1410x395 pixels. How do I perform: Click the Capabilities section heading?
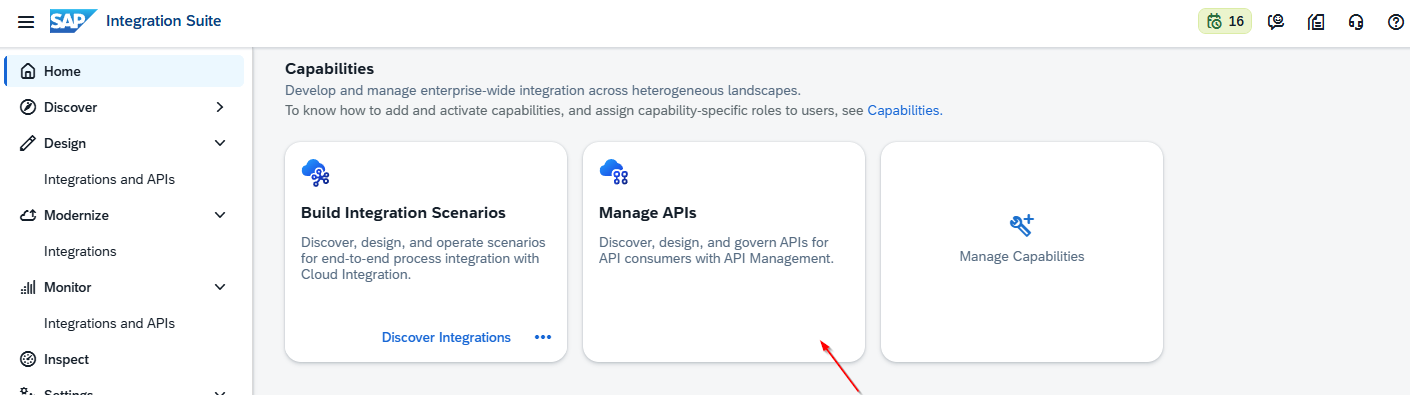pyautogui.click(x=329, y=69)
